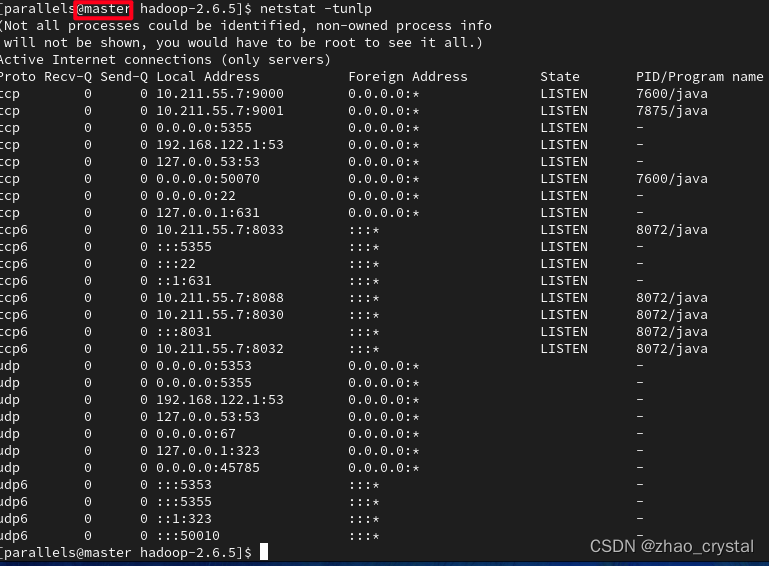Select local address 0.0.0.0:50070
Screen dimensions: 769x566
(207, 179)
